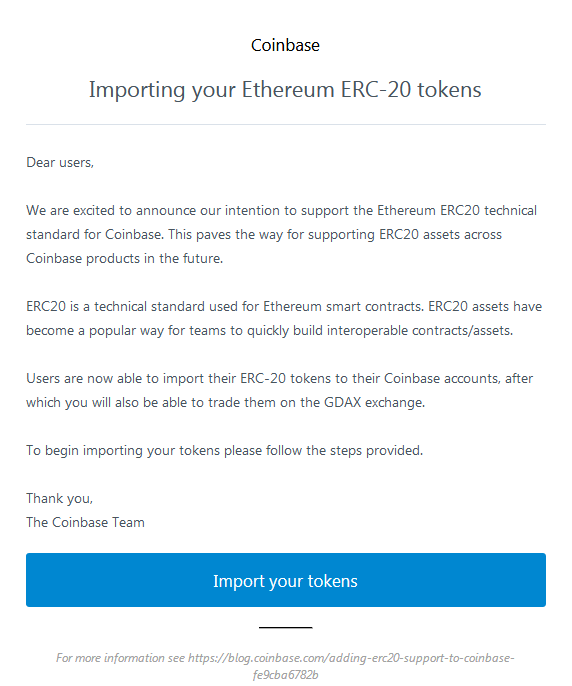Click the short black divider below the button

285,627
